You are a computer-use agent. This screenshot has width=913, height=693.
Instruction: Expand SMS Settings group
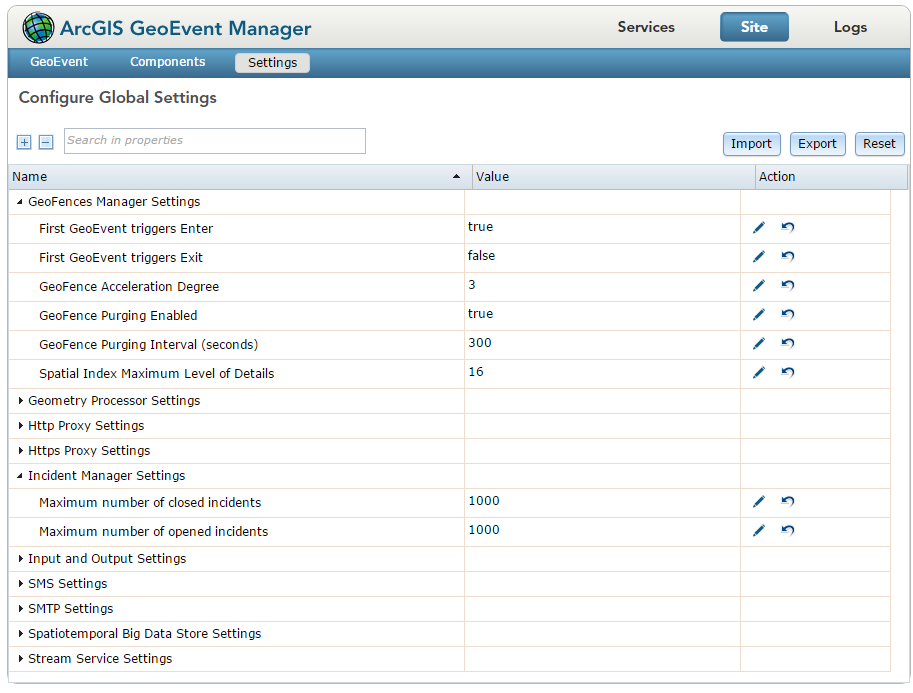pos(20,584)
